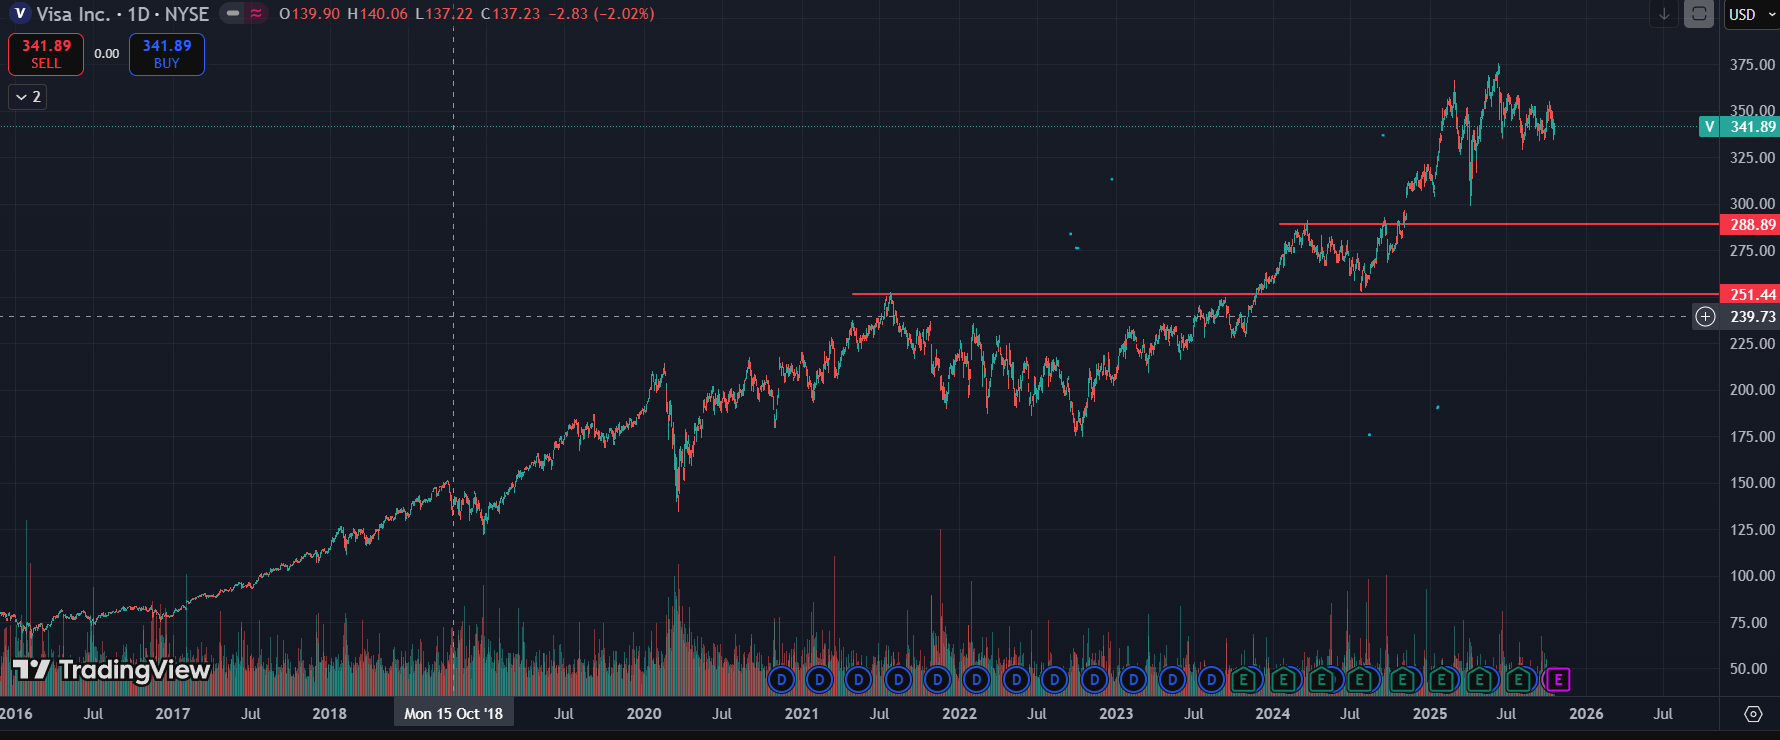Viewport: 1780px width, 740px height.
Task: Click the 2024 label on time axis
Action: tap(1272, 714)
